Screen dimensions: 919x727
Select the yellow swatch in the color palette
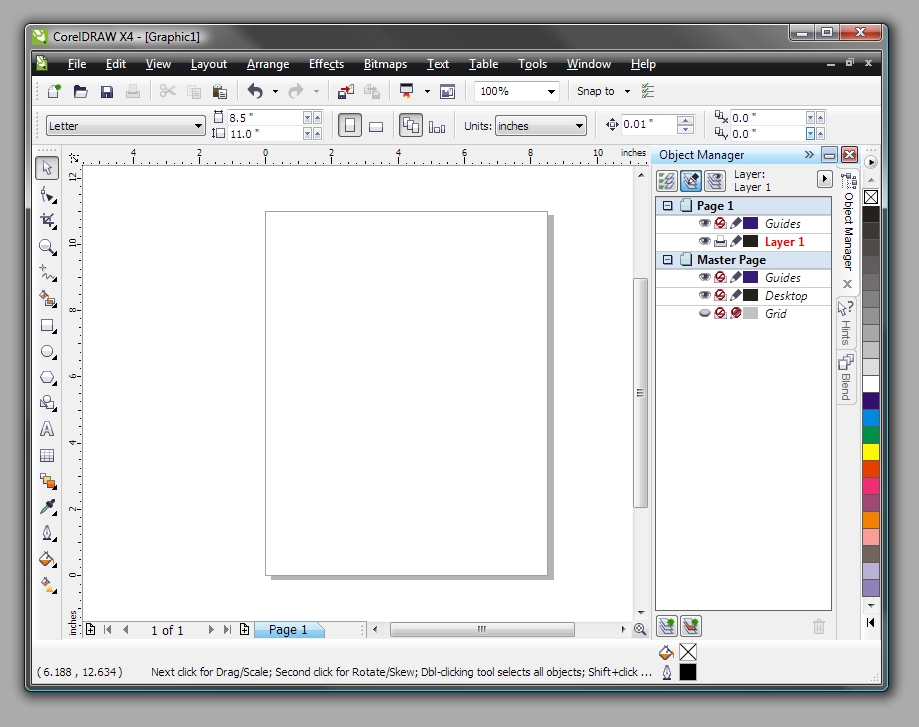click(869, 451)
